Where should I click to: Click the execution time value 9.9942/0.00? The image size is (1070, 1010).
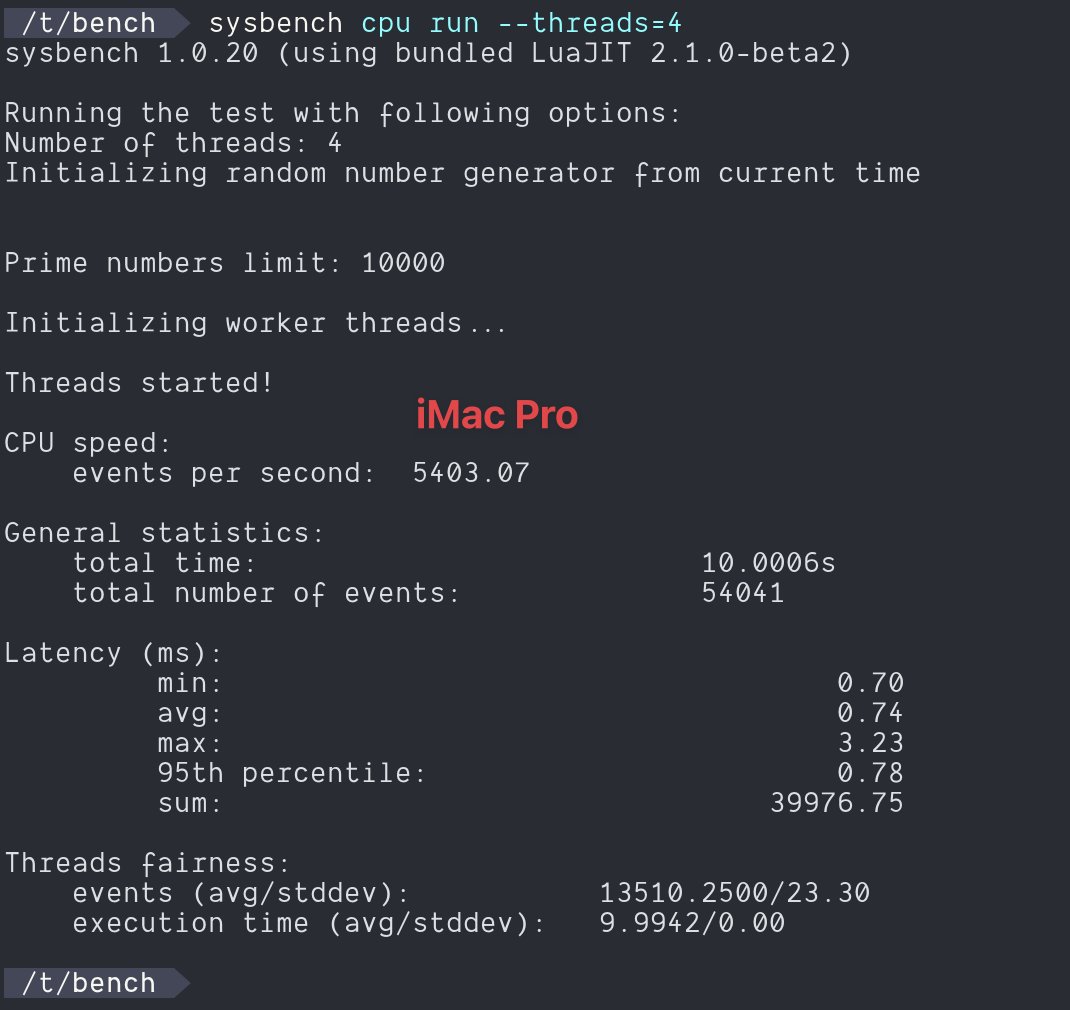tap(692, 923)
